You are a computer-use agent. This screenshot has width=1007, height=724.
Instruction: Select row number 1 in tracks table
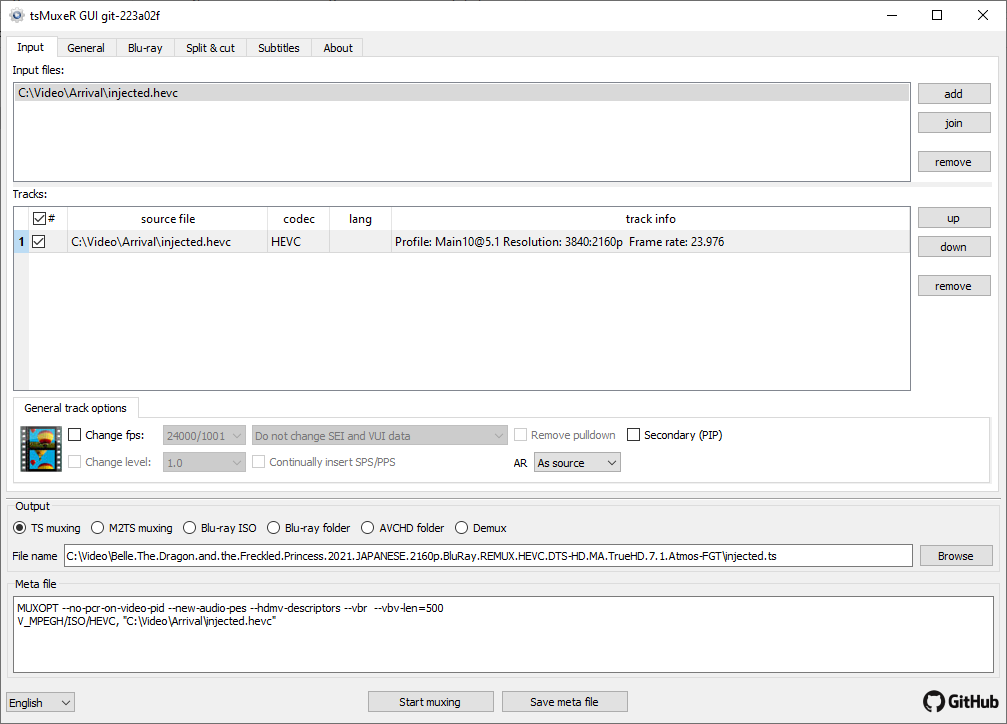(21, 242)
